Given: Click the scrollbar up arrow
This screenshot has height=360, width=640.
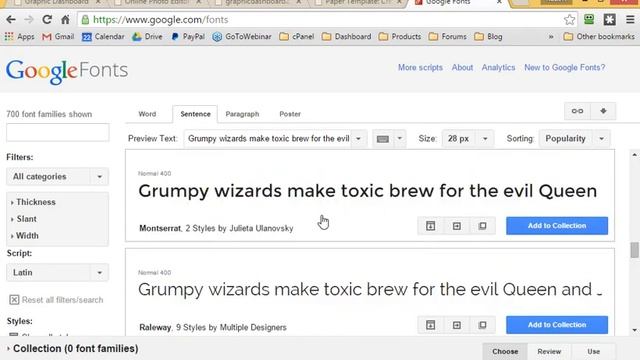Looking at the screenshot, I should pyautogui.click(x=634, y=155).
